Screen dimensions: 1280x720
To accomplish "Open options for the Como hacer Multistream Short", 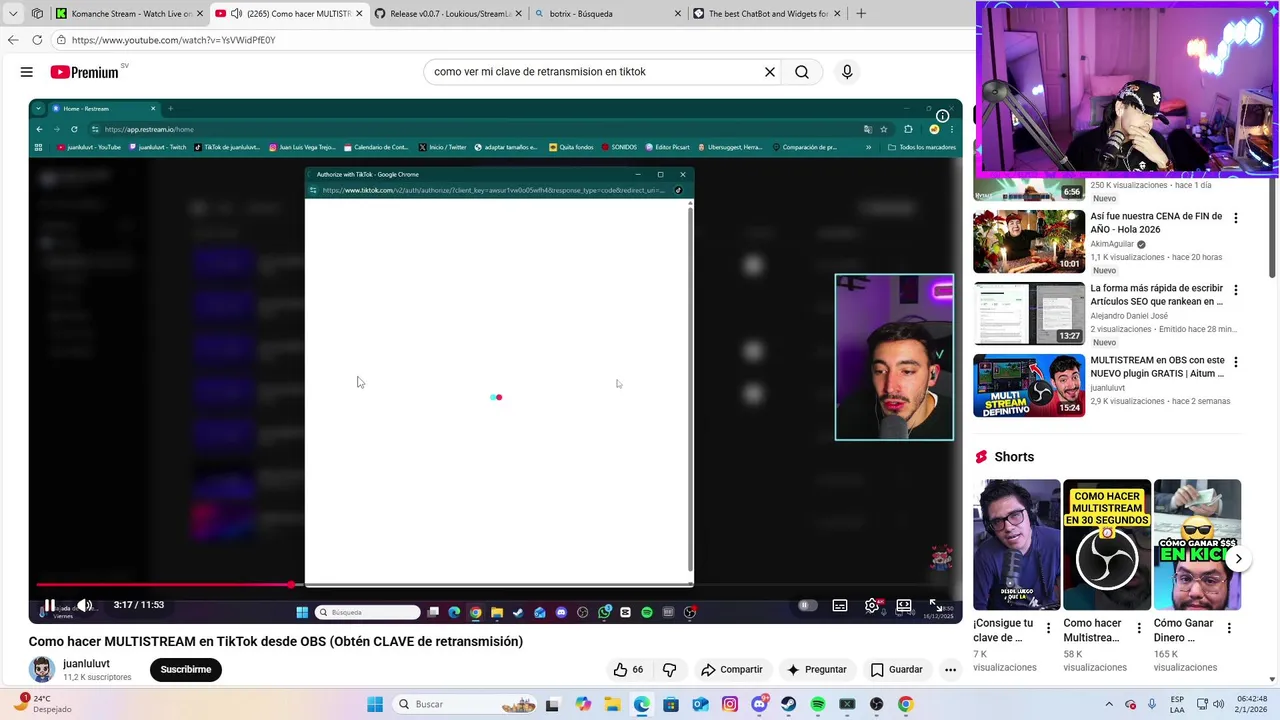I will point(1139,629).
